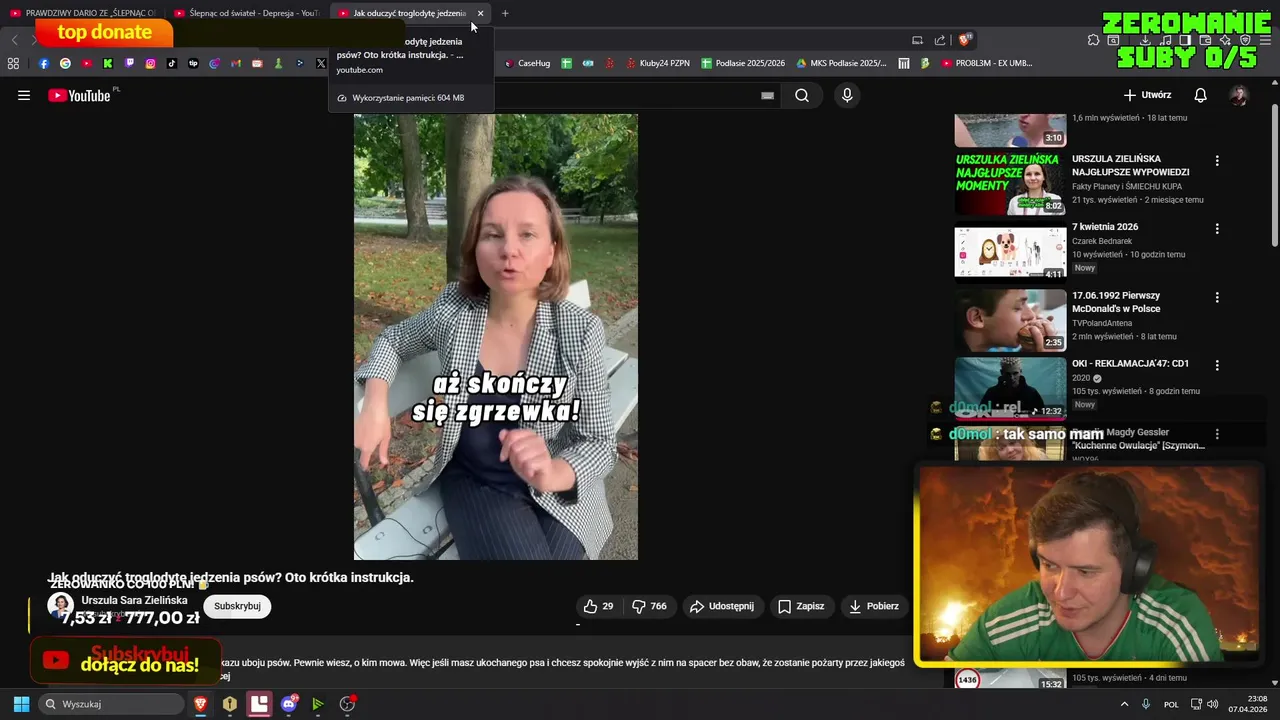Open Brave browser from the taskbar

(200, 704)
